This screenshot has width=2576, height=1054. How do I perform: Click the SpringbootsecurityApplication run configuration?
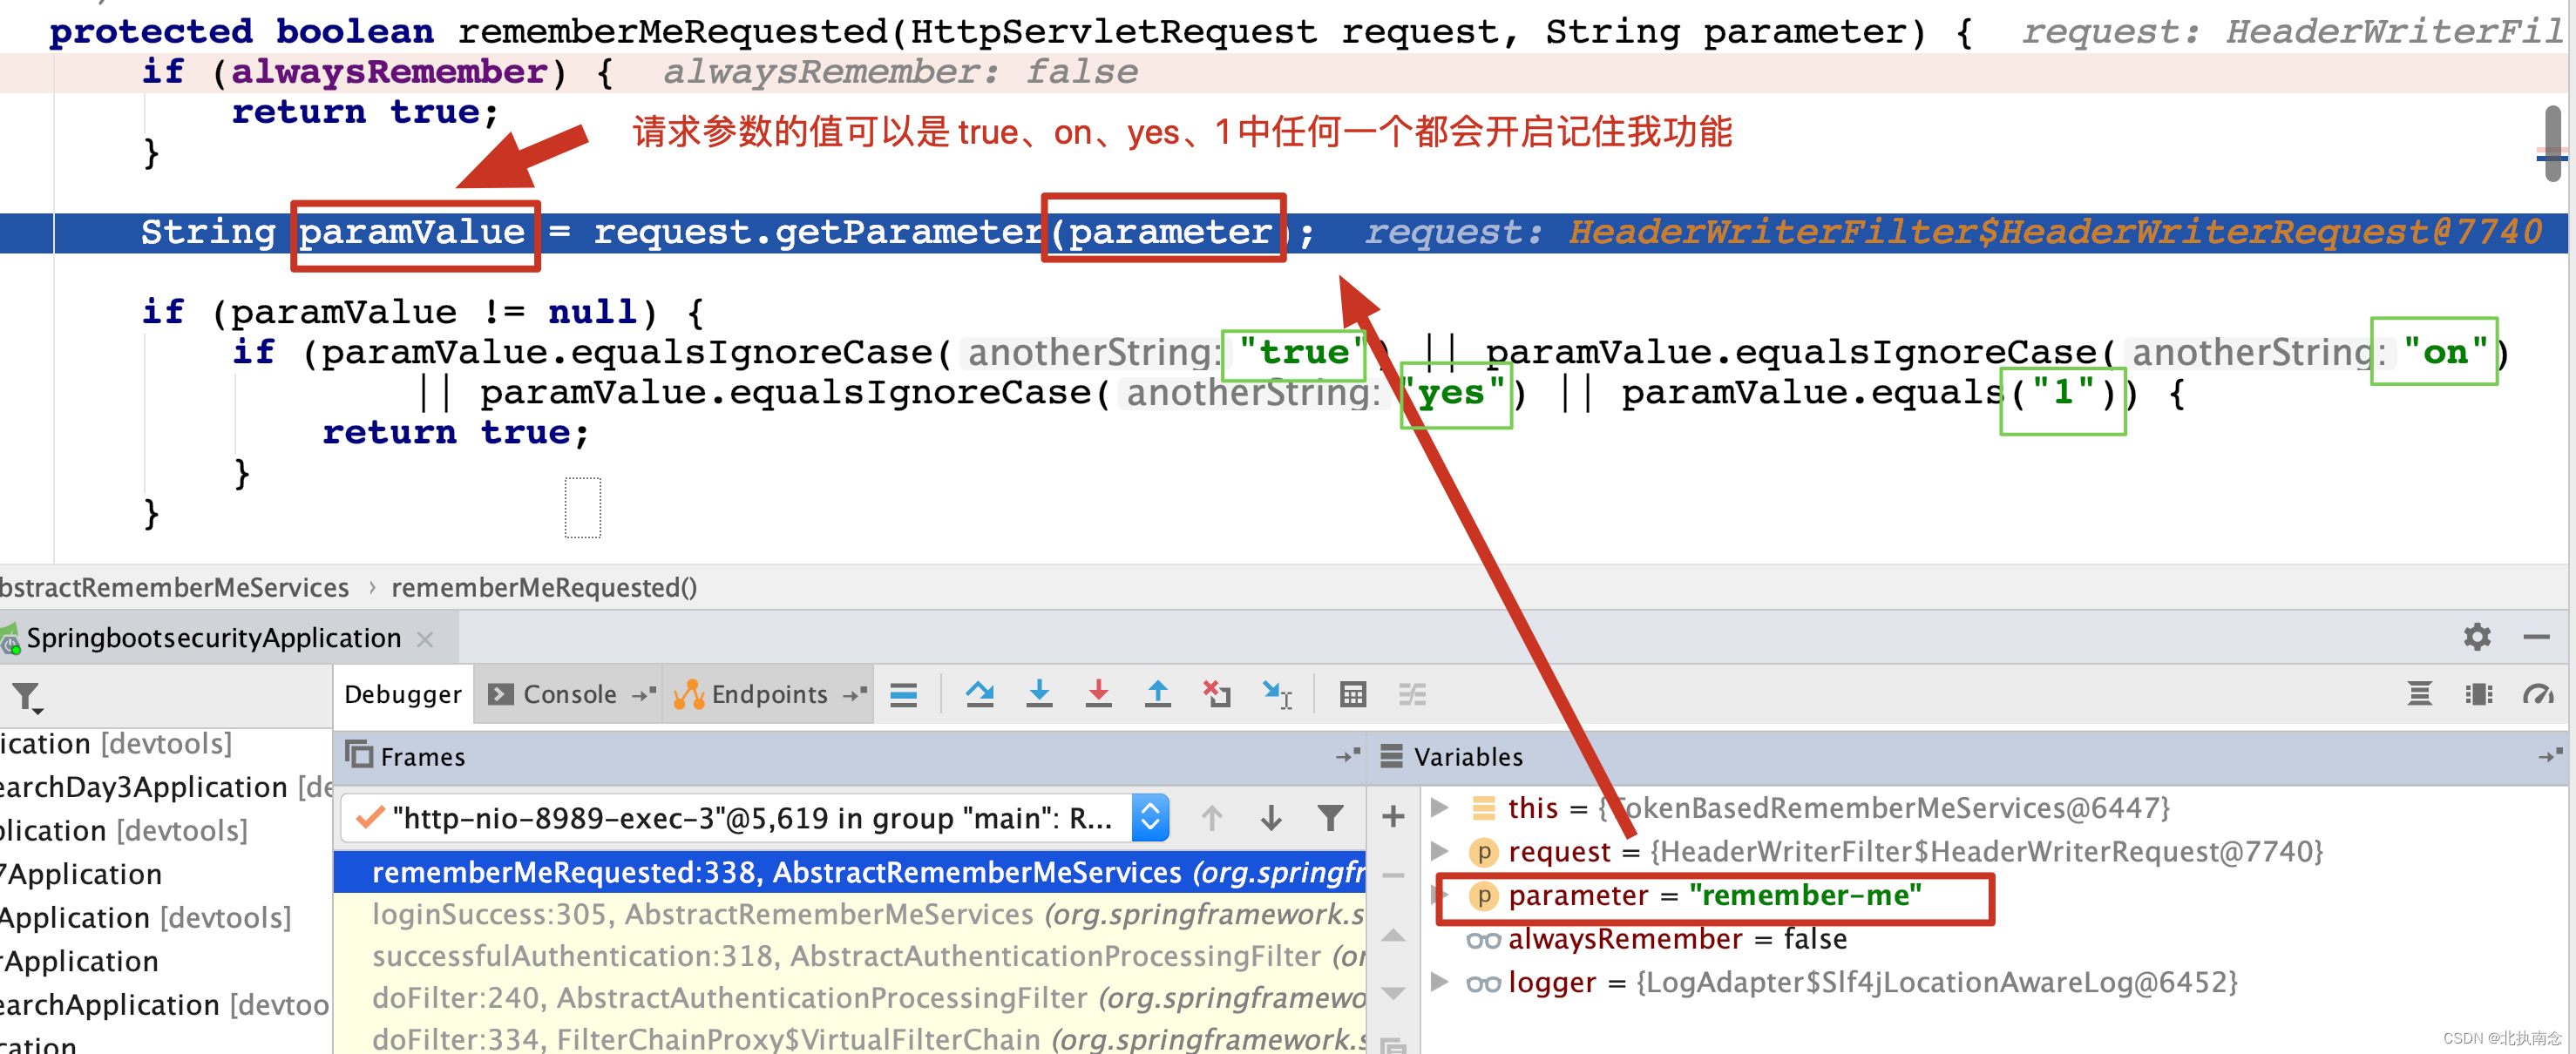pyautogui.click(x=232, y=638)
